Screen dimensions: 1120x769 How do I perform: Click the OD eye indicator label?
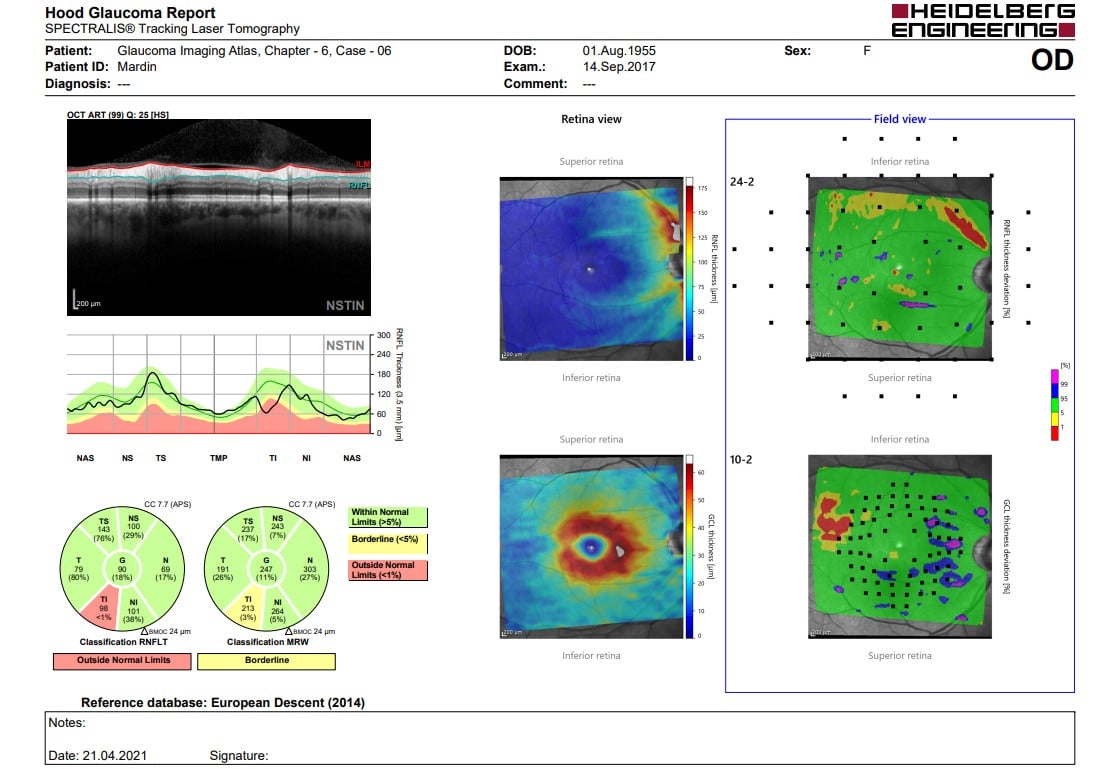point(1051,60)
